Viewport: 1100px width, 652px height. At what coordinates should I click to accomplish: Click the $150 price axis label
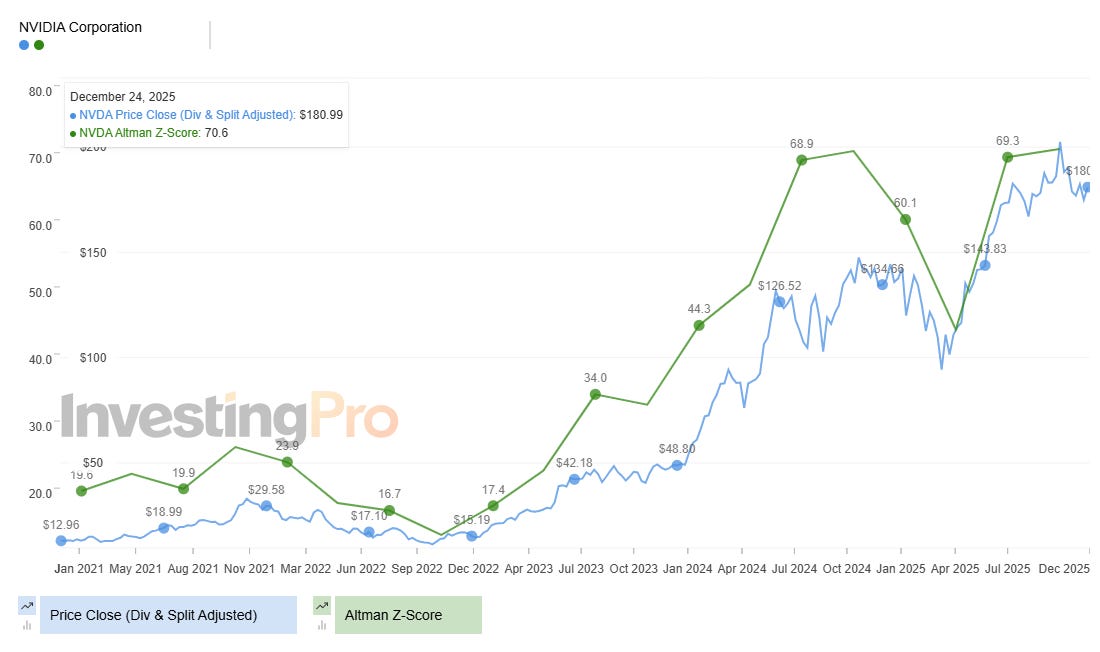click(93, 253)
